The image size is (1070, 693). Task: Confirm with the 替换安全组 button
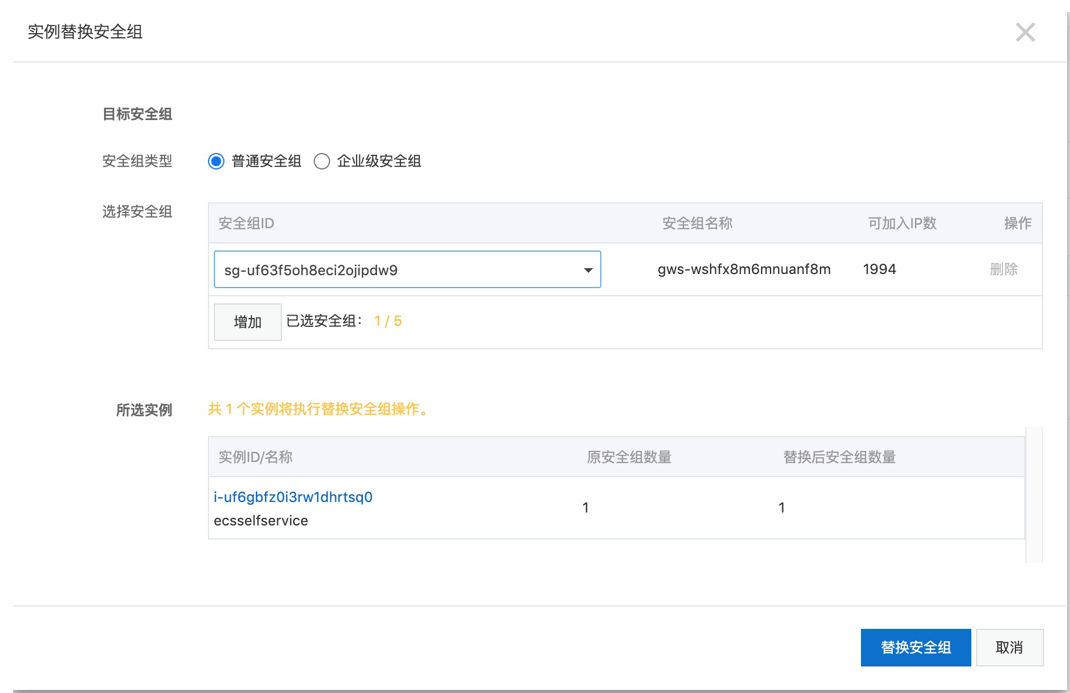tap(915, 647)
